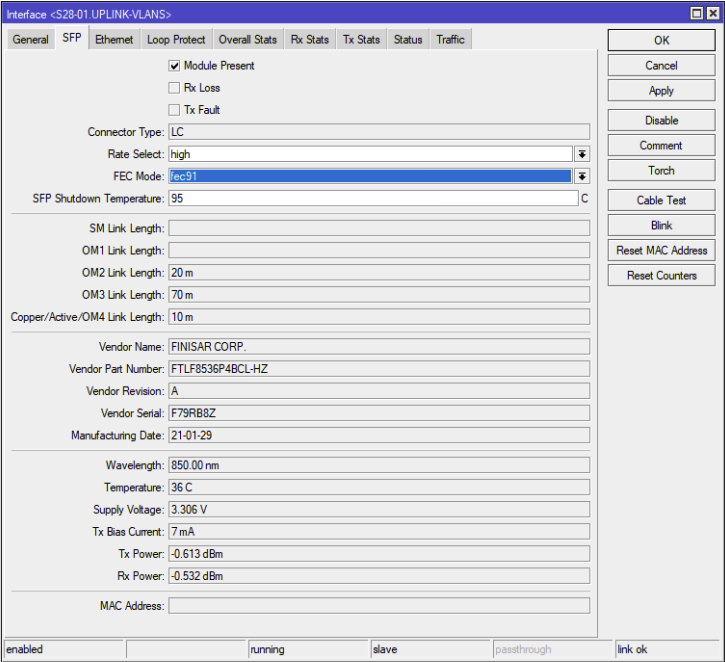View the Rx Stats tab
Image resolution: width=725 pixels, height=662 pixels.
click(x=310, y=40)
